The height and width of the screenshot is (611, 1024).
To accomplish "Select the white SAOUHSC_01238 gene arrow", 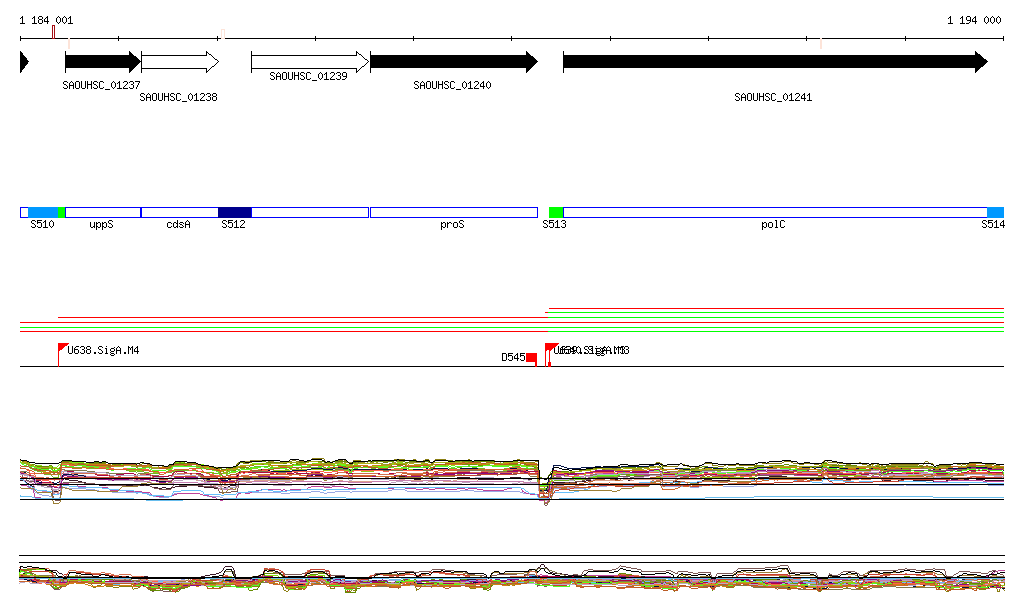I will [179, 62].
